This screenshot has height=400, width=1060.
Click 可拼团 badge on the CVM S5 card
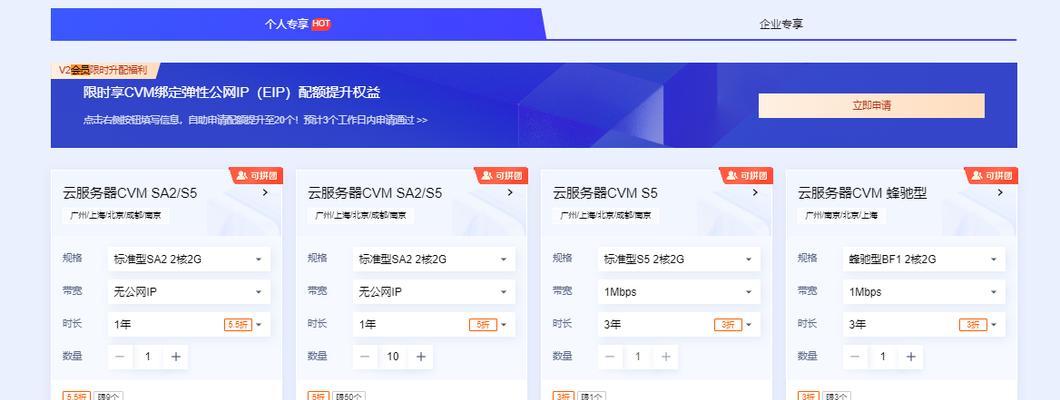pos(746,176)
